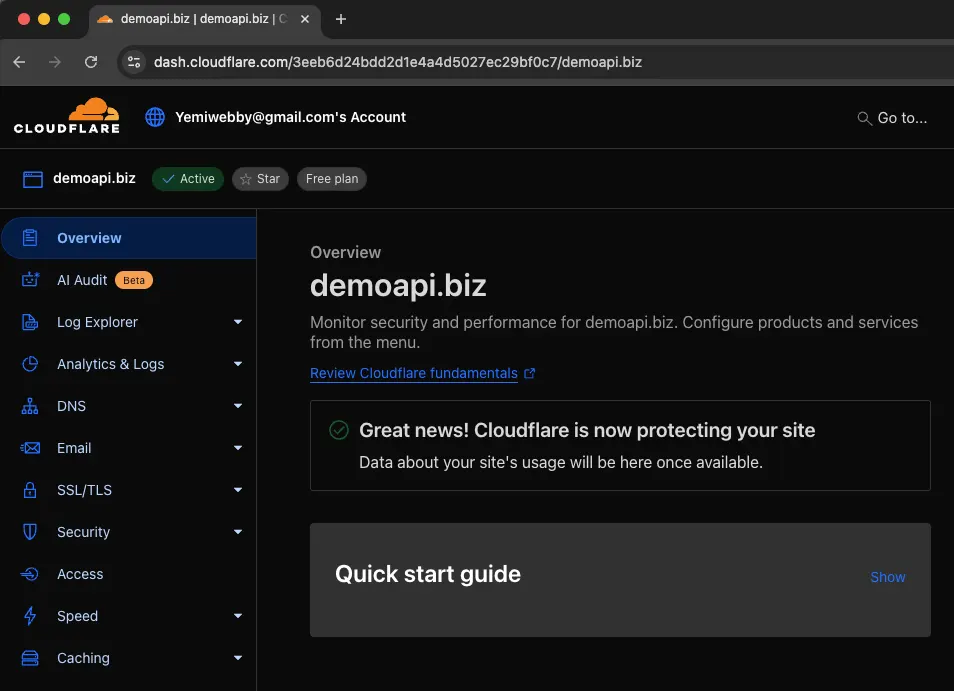
Task: Click the Active status badge
Action: click(x=187, y=179)
